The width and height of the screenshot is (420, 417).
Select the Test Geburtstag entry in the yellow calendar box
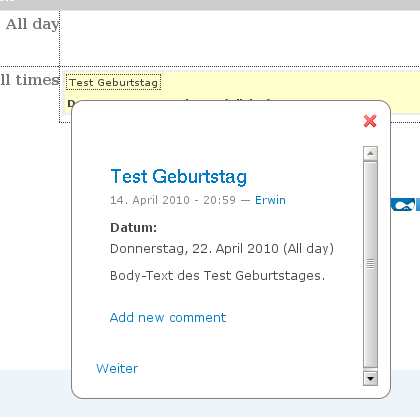113,82
